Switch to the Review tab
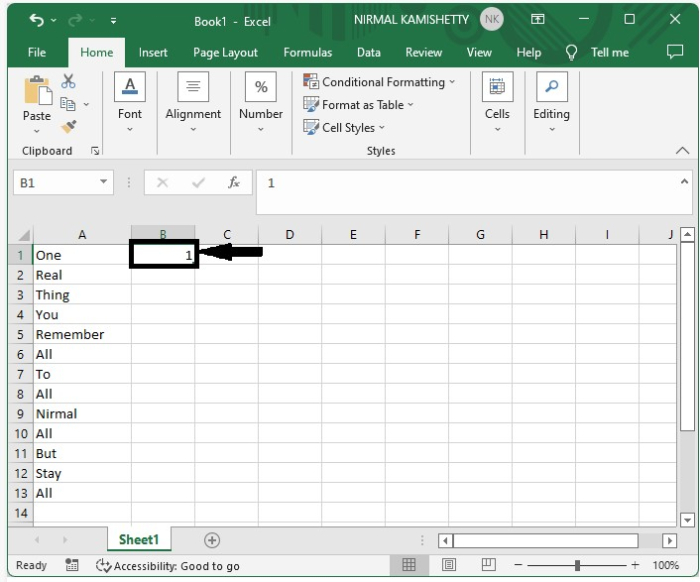The height and width of the screenshot is (582, 700). (423, 53)
